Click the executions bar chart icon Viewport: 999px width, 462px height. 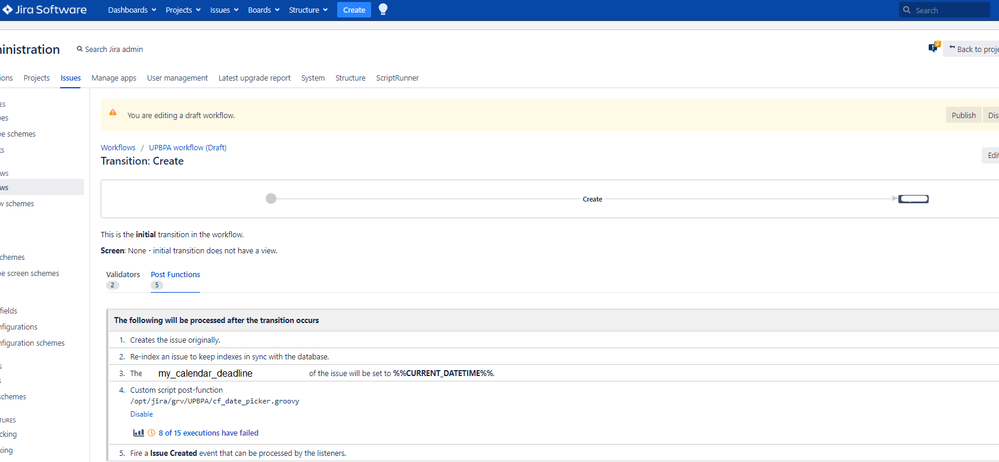tap(138, 433)
